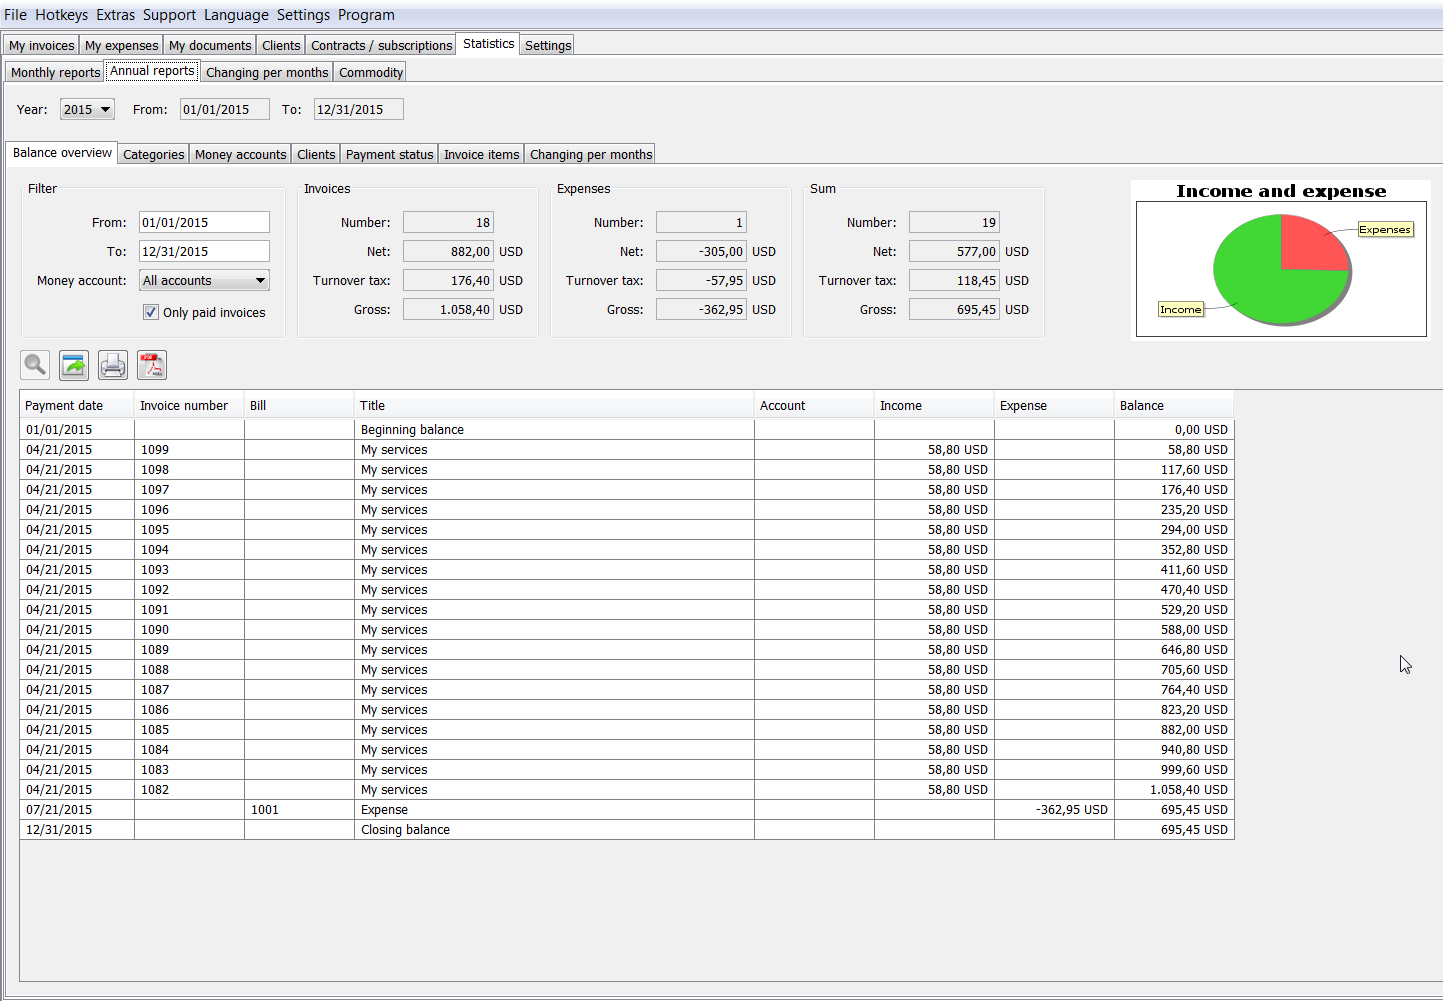
Task: Open the Extras menu
Action: [115, 15]
